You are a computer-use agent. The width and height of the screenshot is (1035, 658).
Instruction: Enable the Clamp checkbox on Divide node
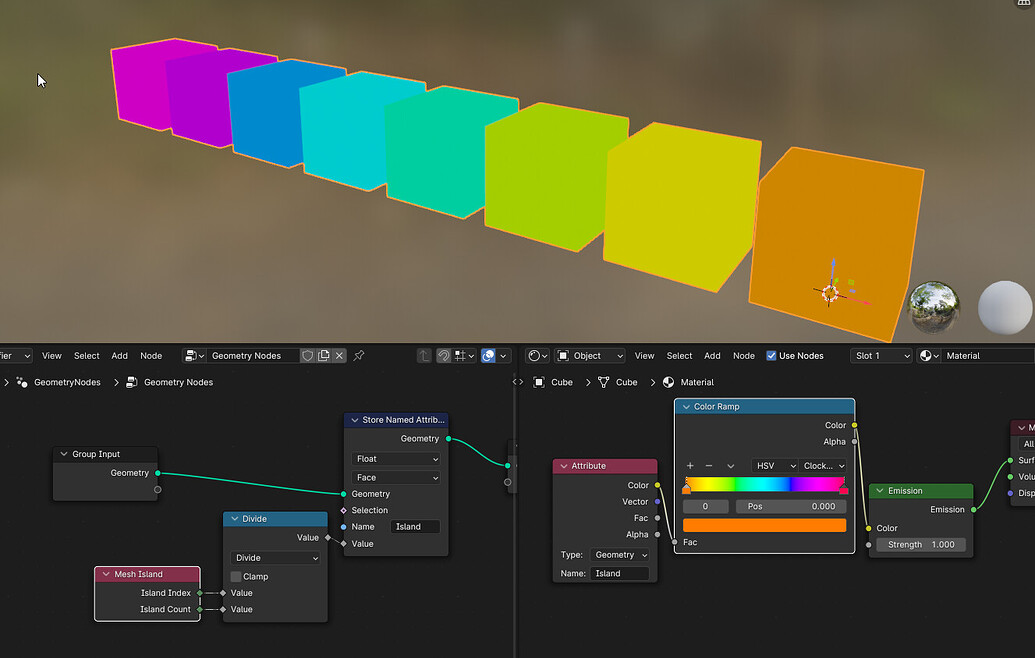pyautogui.click(x=236, y=577)
